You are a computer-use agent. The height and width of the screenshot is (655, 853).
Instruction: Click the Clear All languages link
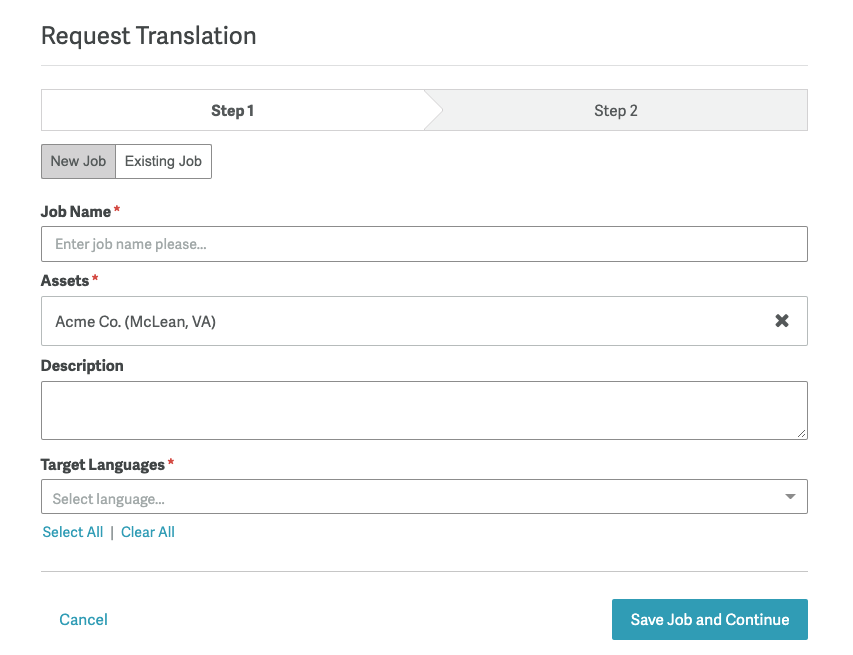click(148, 532)
